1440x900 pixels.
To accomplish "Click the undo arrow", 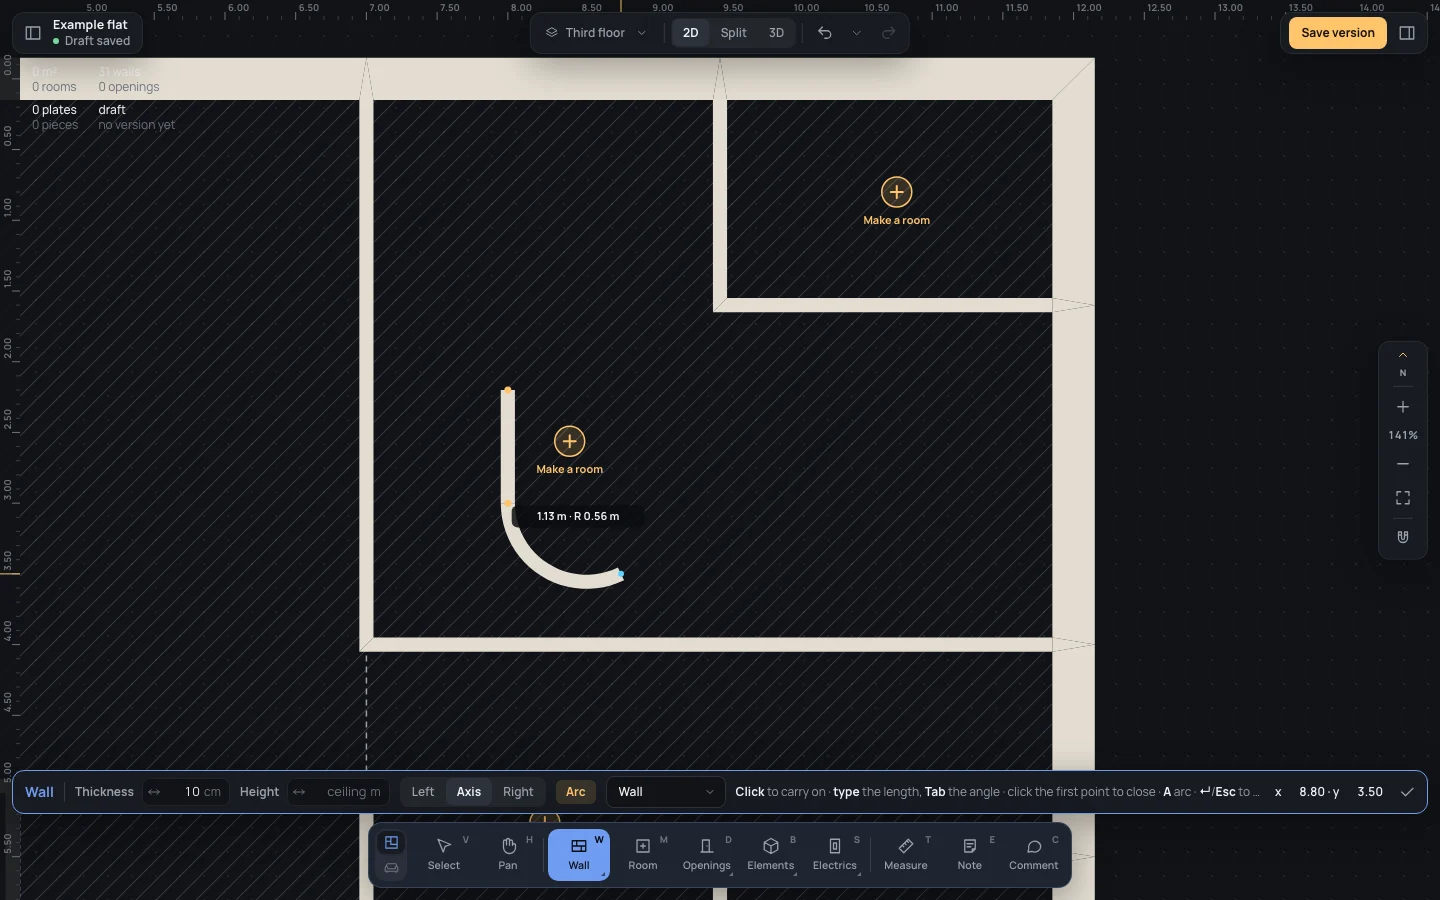I will coord(825,33).
